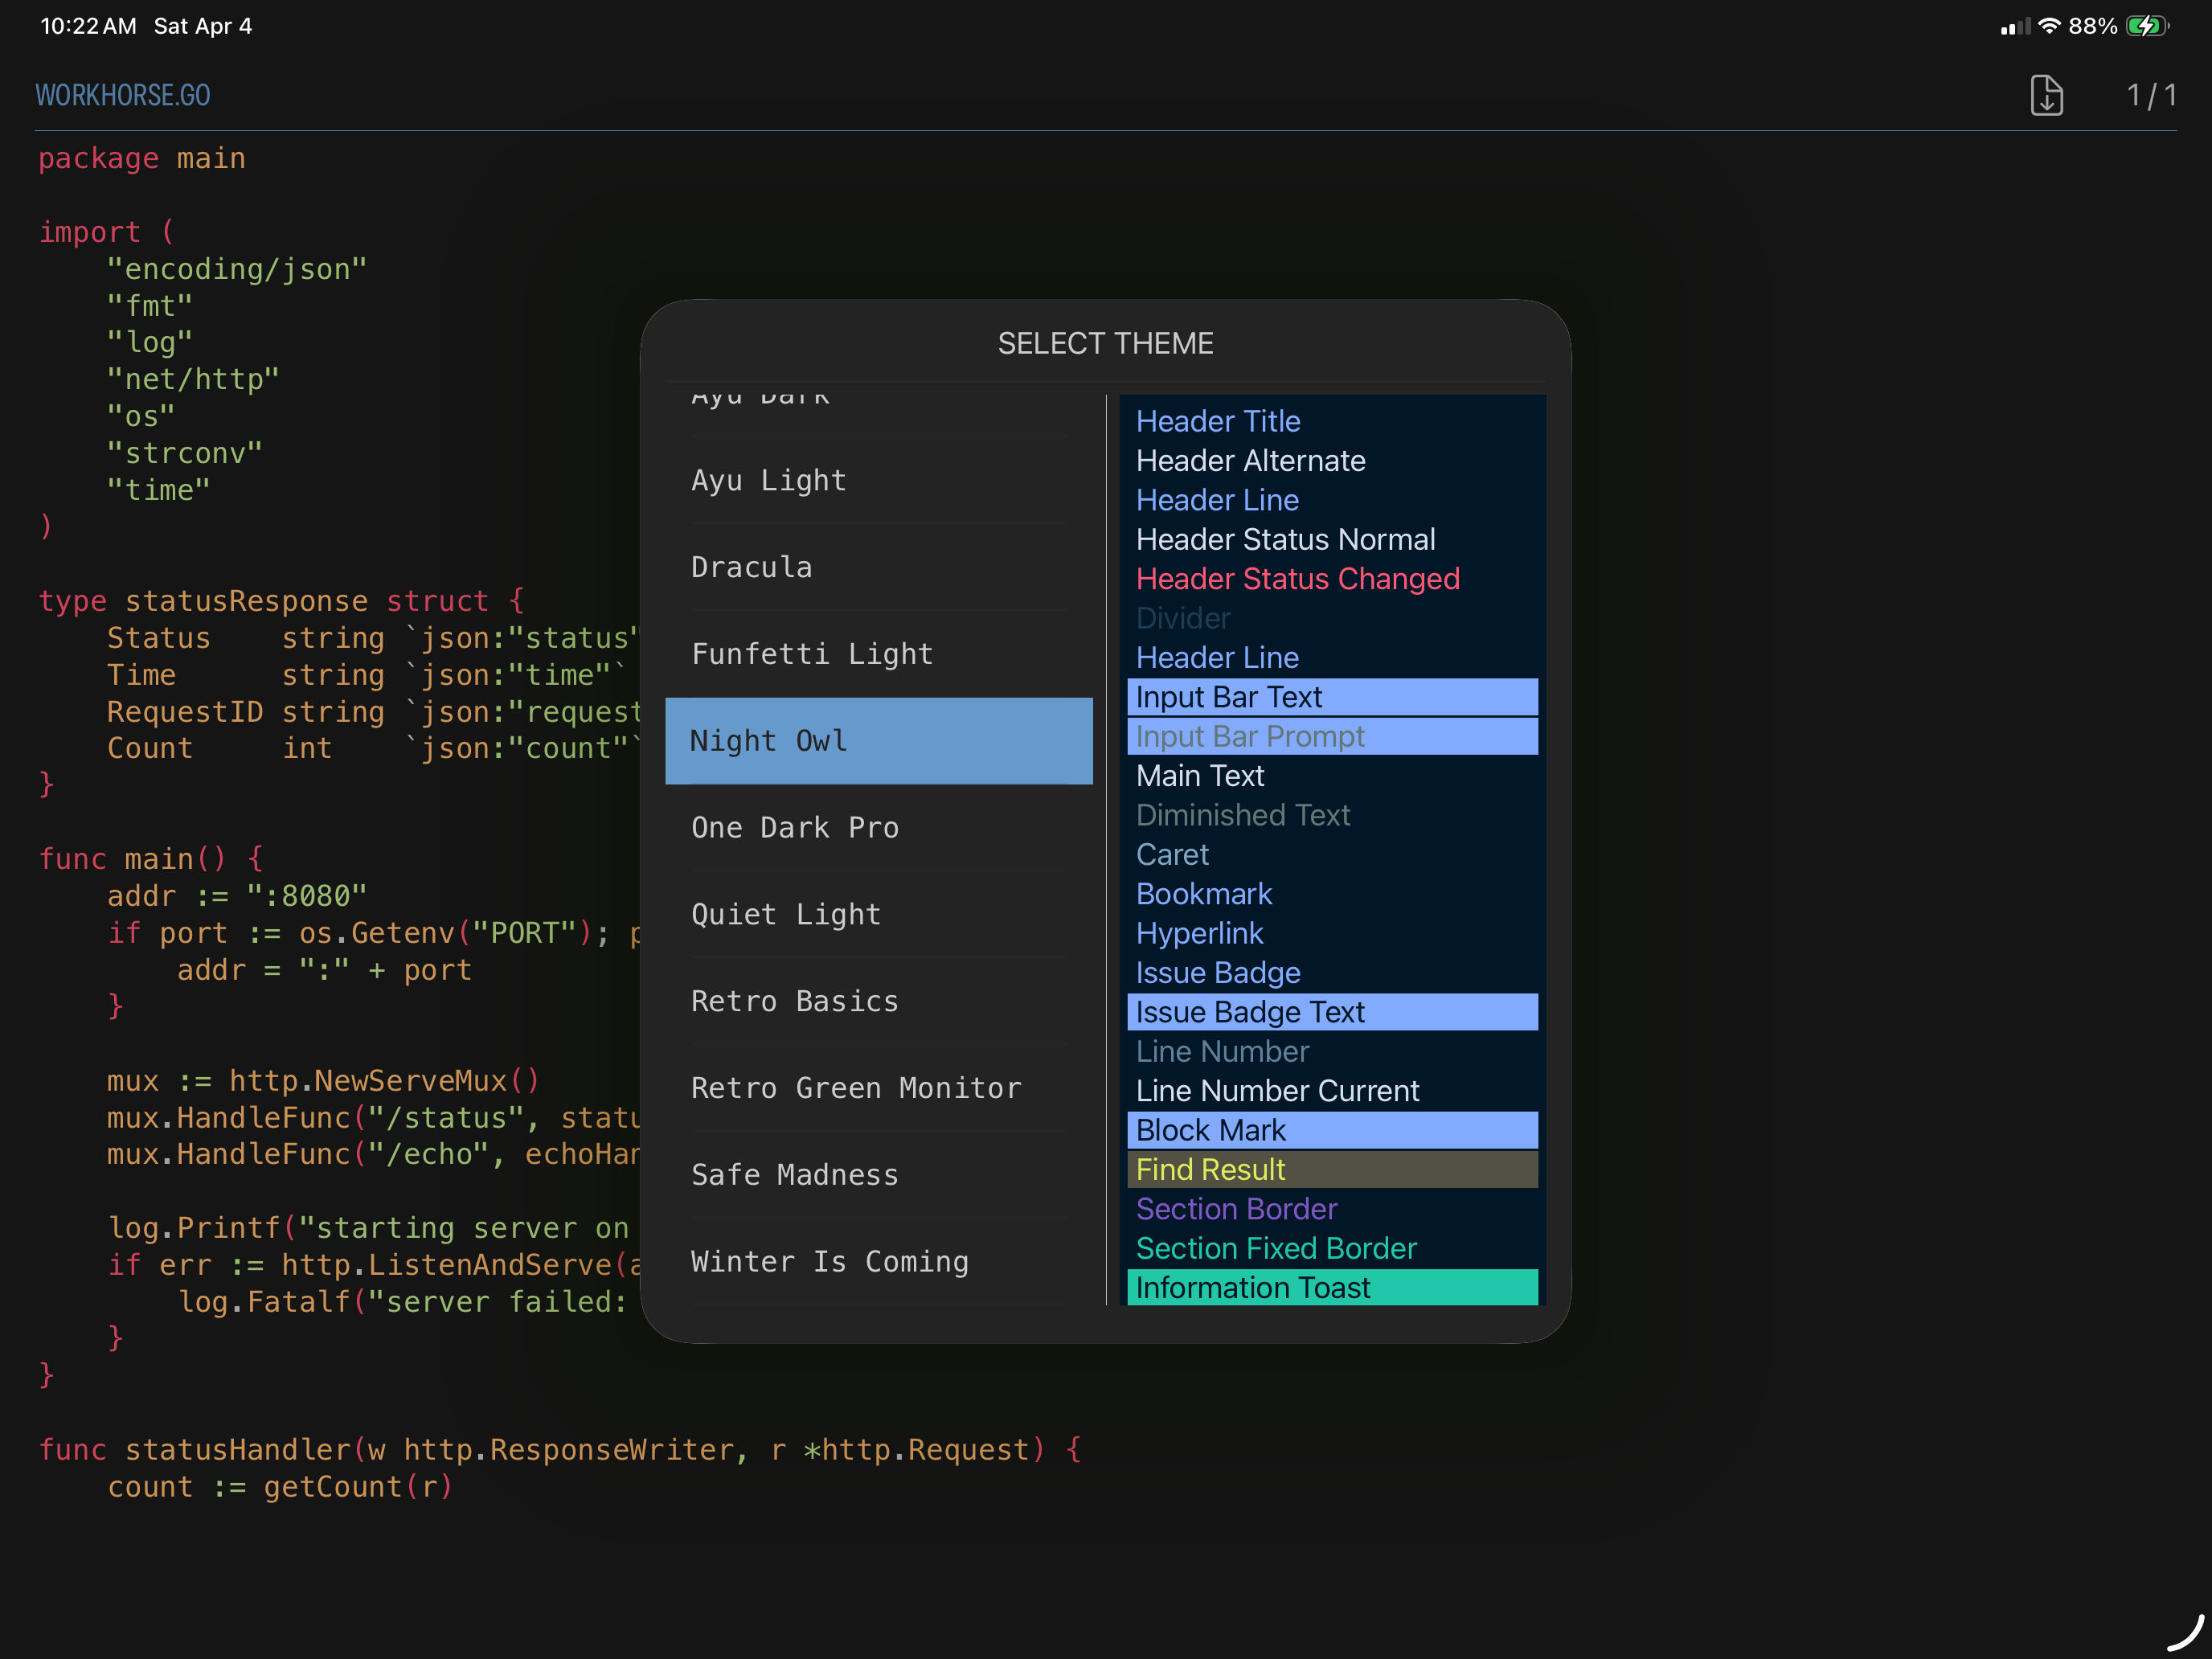Tap the document download icon in header
This screenshot has height=1659, width=2212.
pyautogui.click(x=2046, y=95)
